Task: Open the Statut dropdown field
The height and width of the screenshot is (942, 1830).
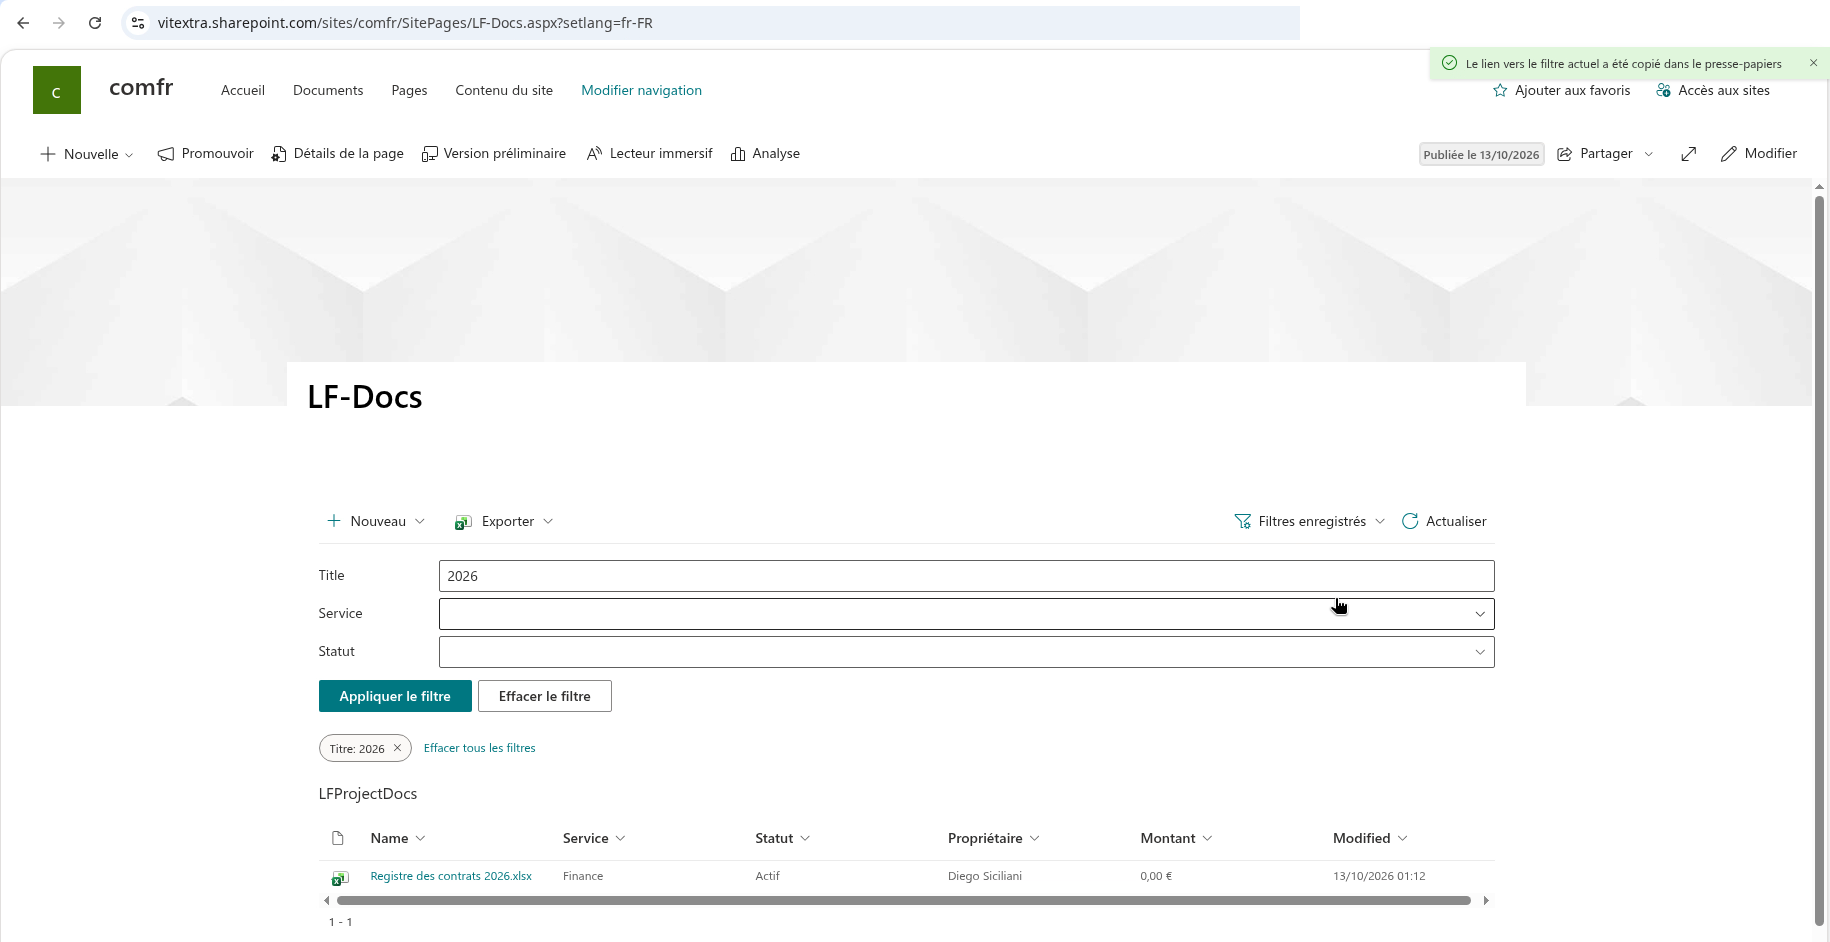Action: (x=966, y=652)
